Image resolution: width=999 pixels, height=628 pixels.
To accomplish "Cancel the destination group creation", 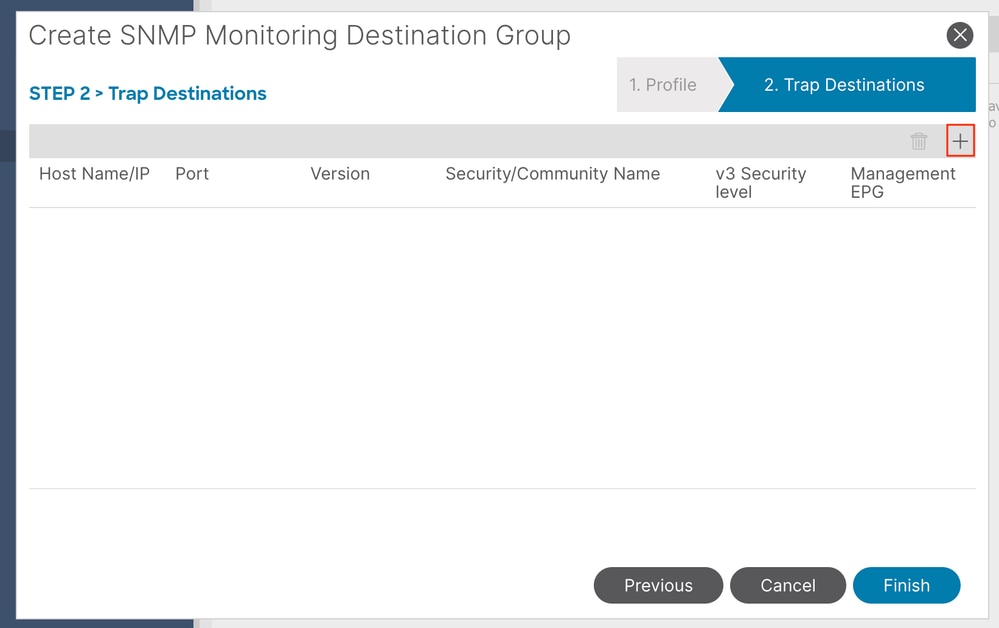I will click(x=787, y=585).
